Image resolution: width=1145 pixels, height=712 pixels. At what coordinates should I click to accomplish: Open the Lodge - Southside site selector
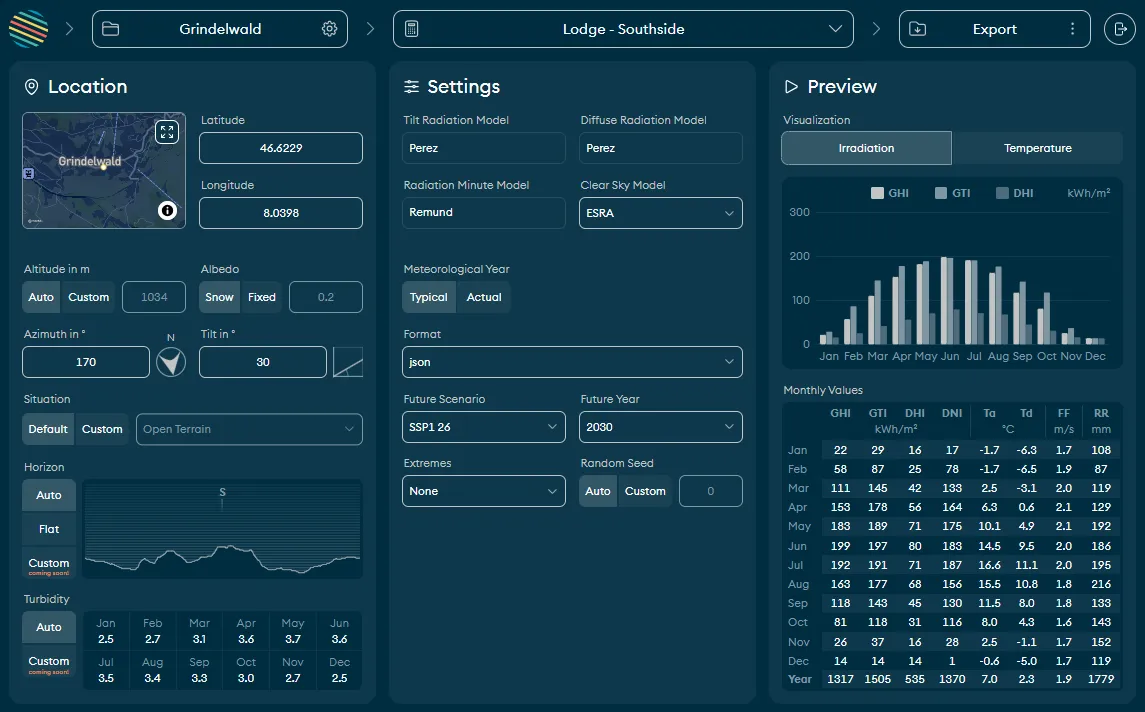coord(623,29)
